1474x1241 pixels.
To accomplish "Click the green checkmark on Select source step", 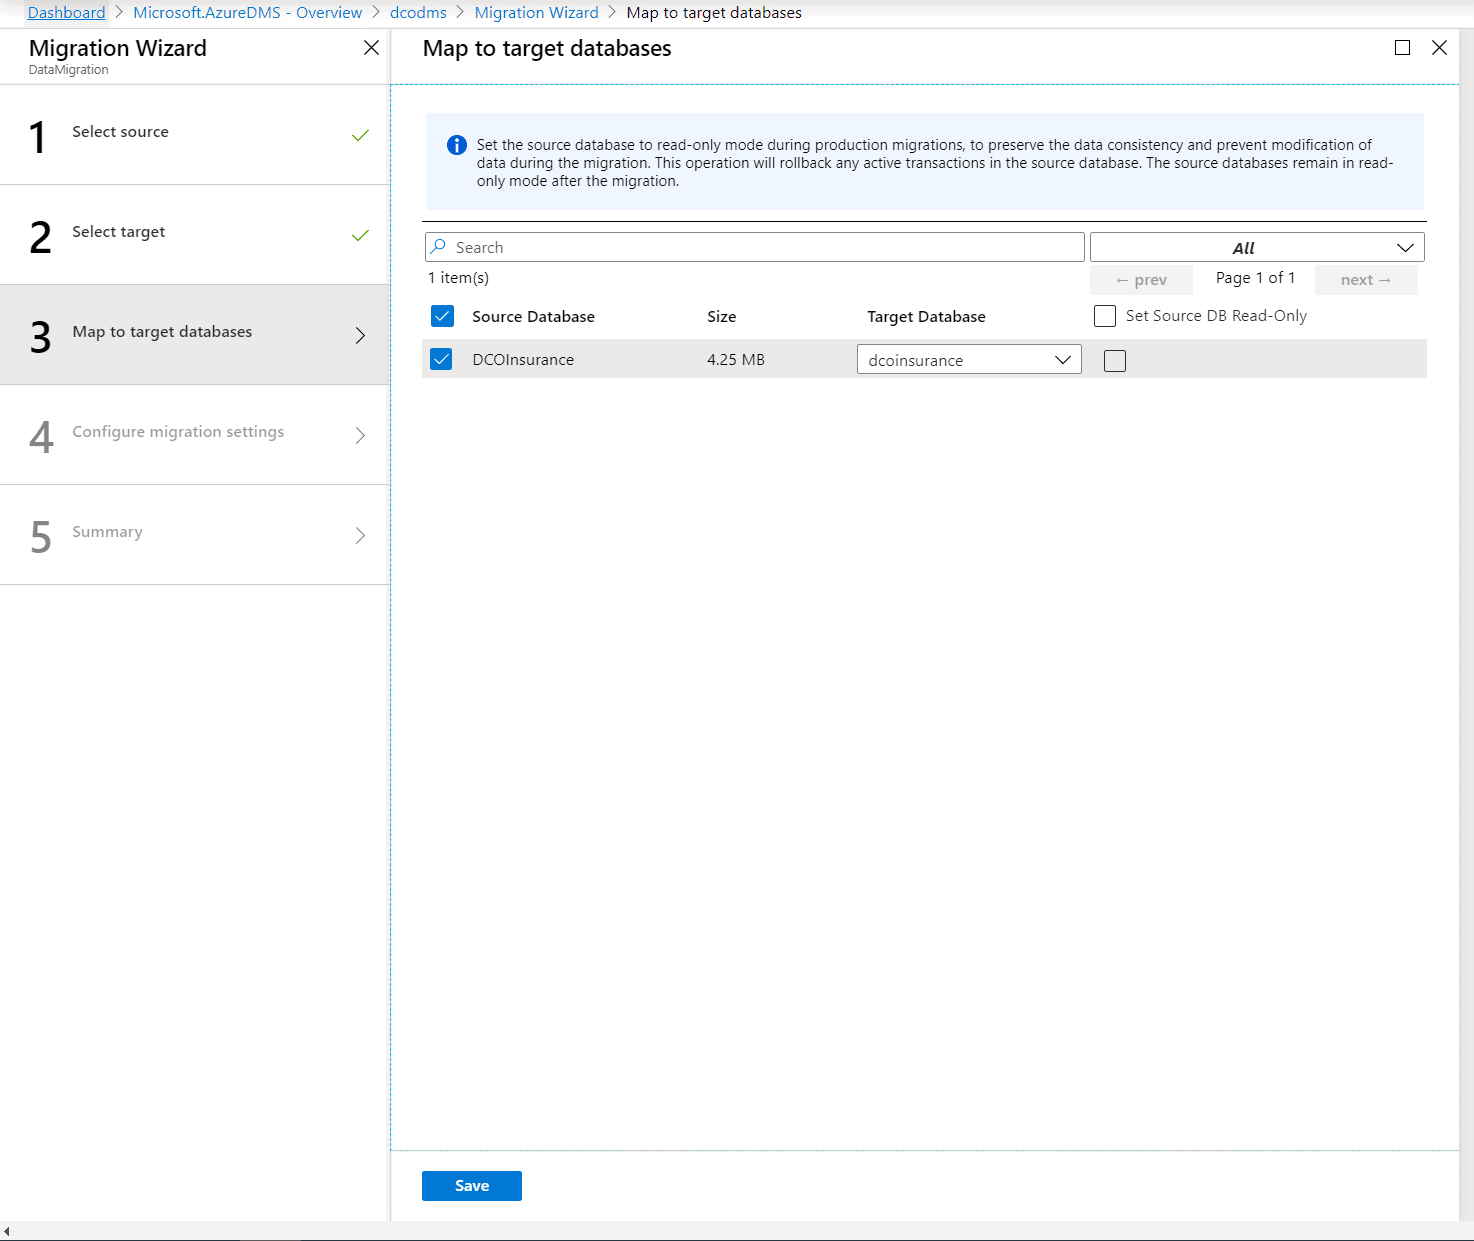I will (x=359, y=135).
